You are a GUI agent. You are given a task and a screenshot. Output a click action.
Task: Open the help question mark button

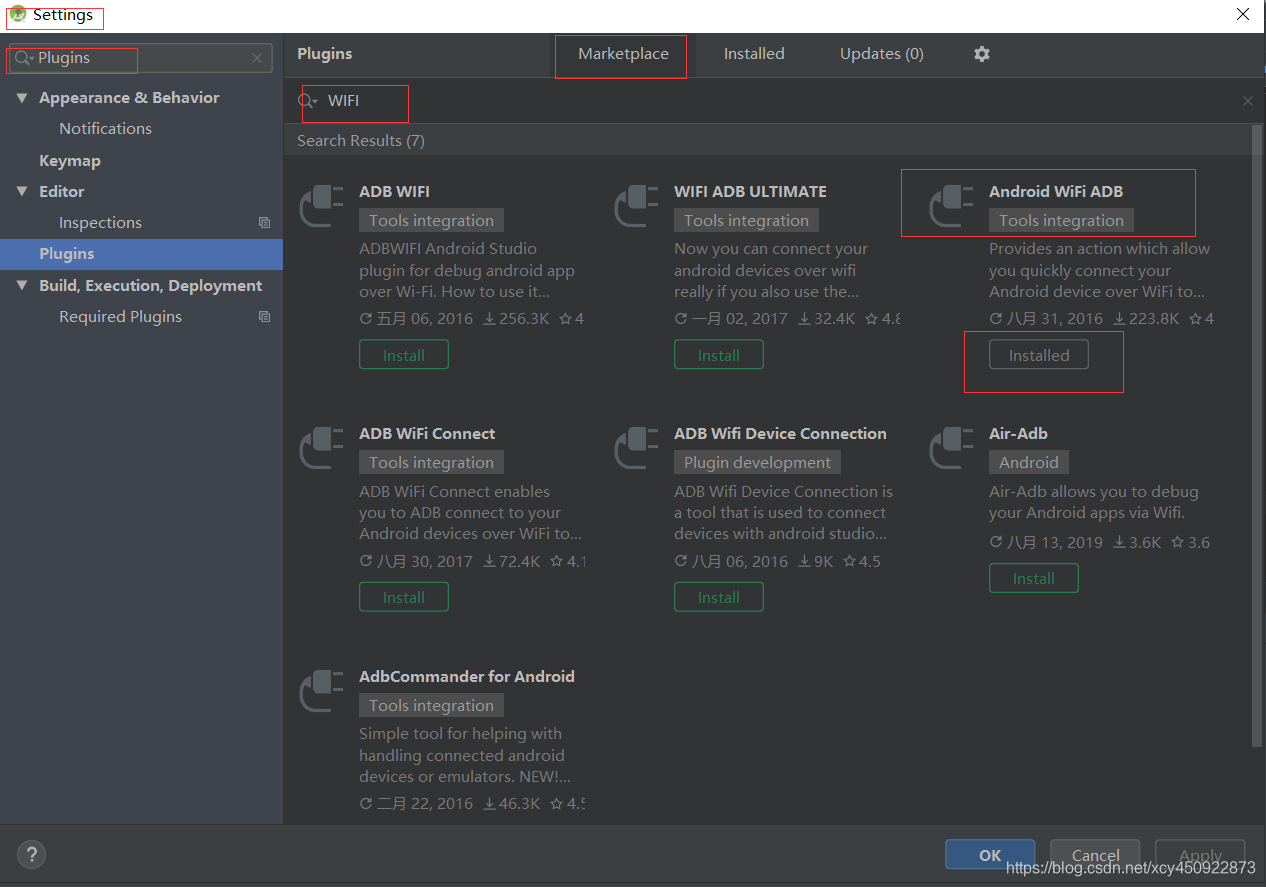[32, 855]
